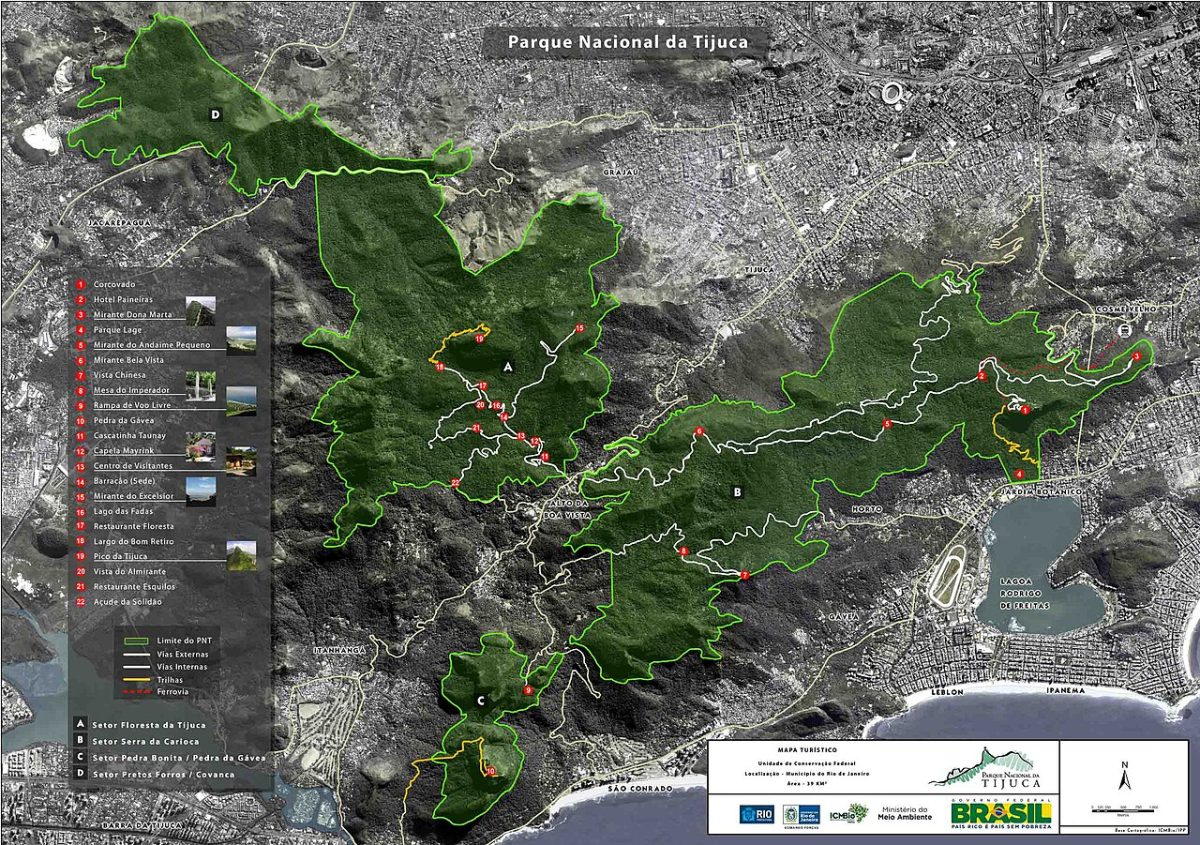
Task: Click the red marker 3 near Cosme Velho
Action: (1137, 356)
